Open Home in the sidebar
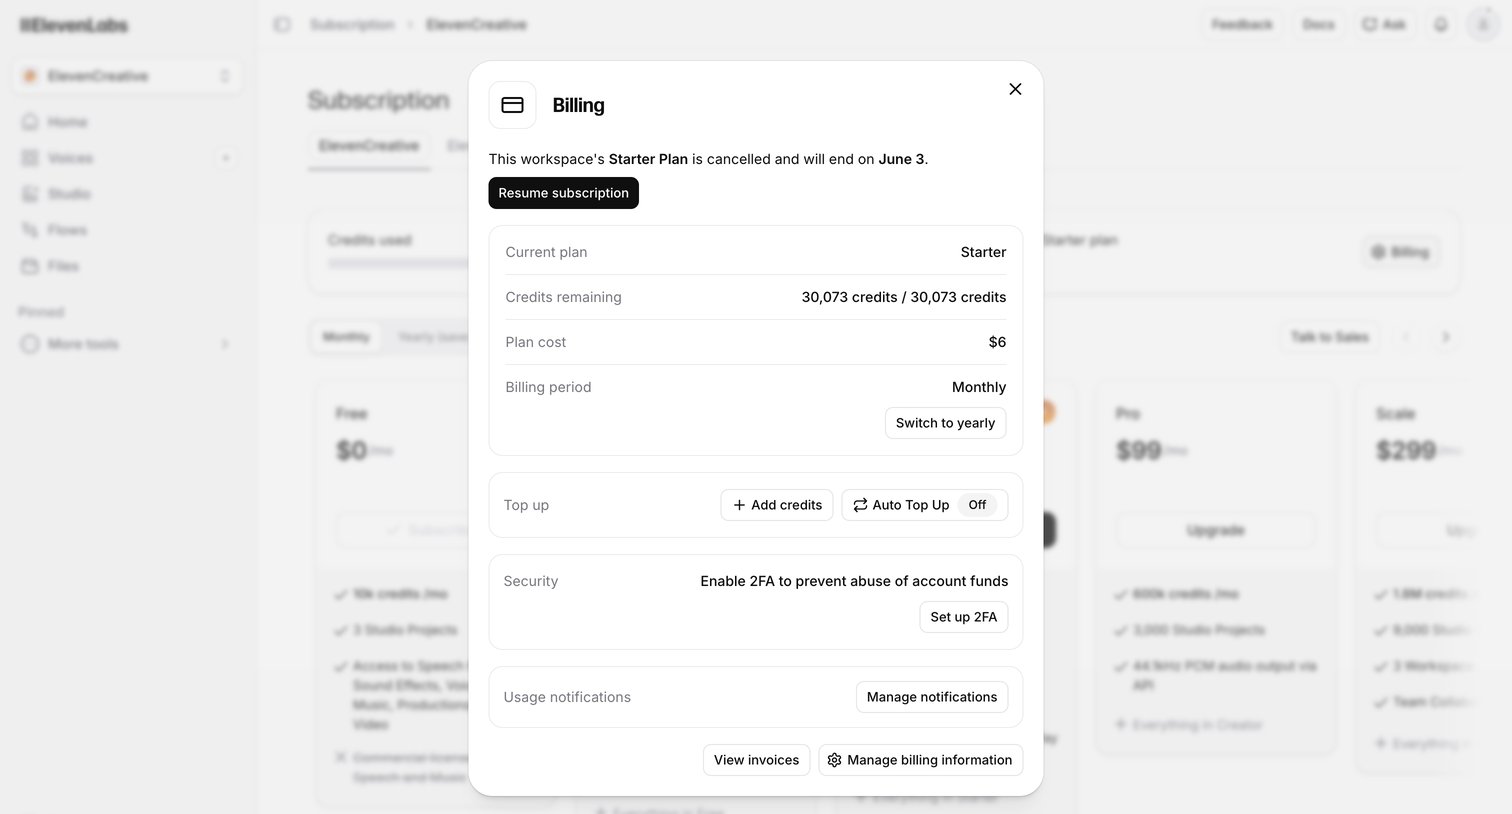1512x814 pixels. 127,122
